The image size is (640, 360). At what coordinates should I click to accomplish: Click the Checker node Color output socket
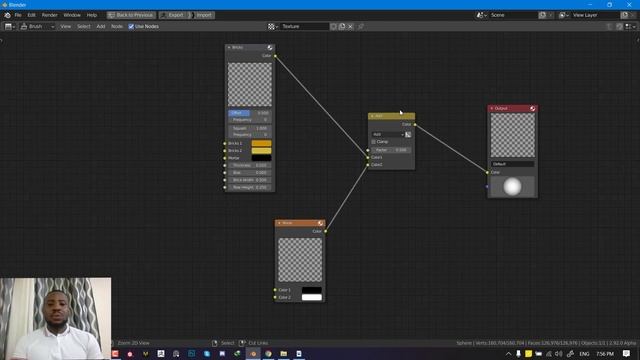click(x=325, y=231)
